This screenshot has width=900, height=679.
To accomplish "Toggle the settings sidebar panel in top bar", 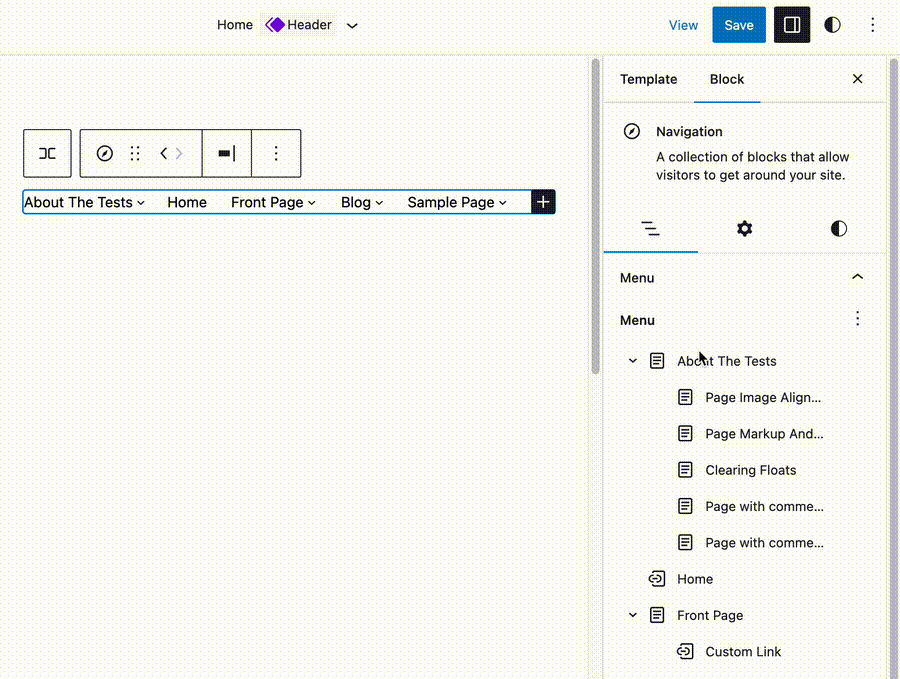I will click(x=792, y=24).
